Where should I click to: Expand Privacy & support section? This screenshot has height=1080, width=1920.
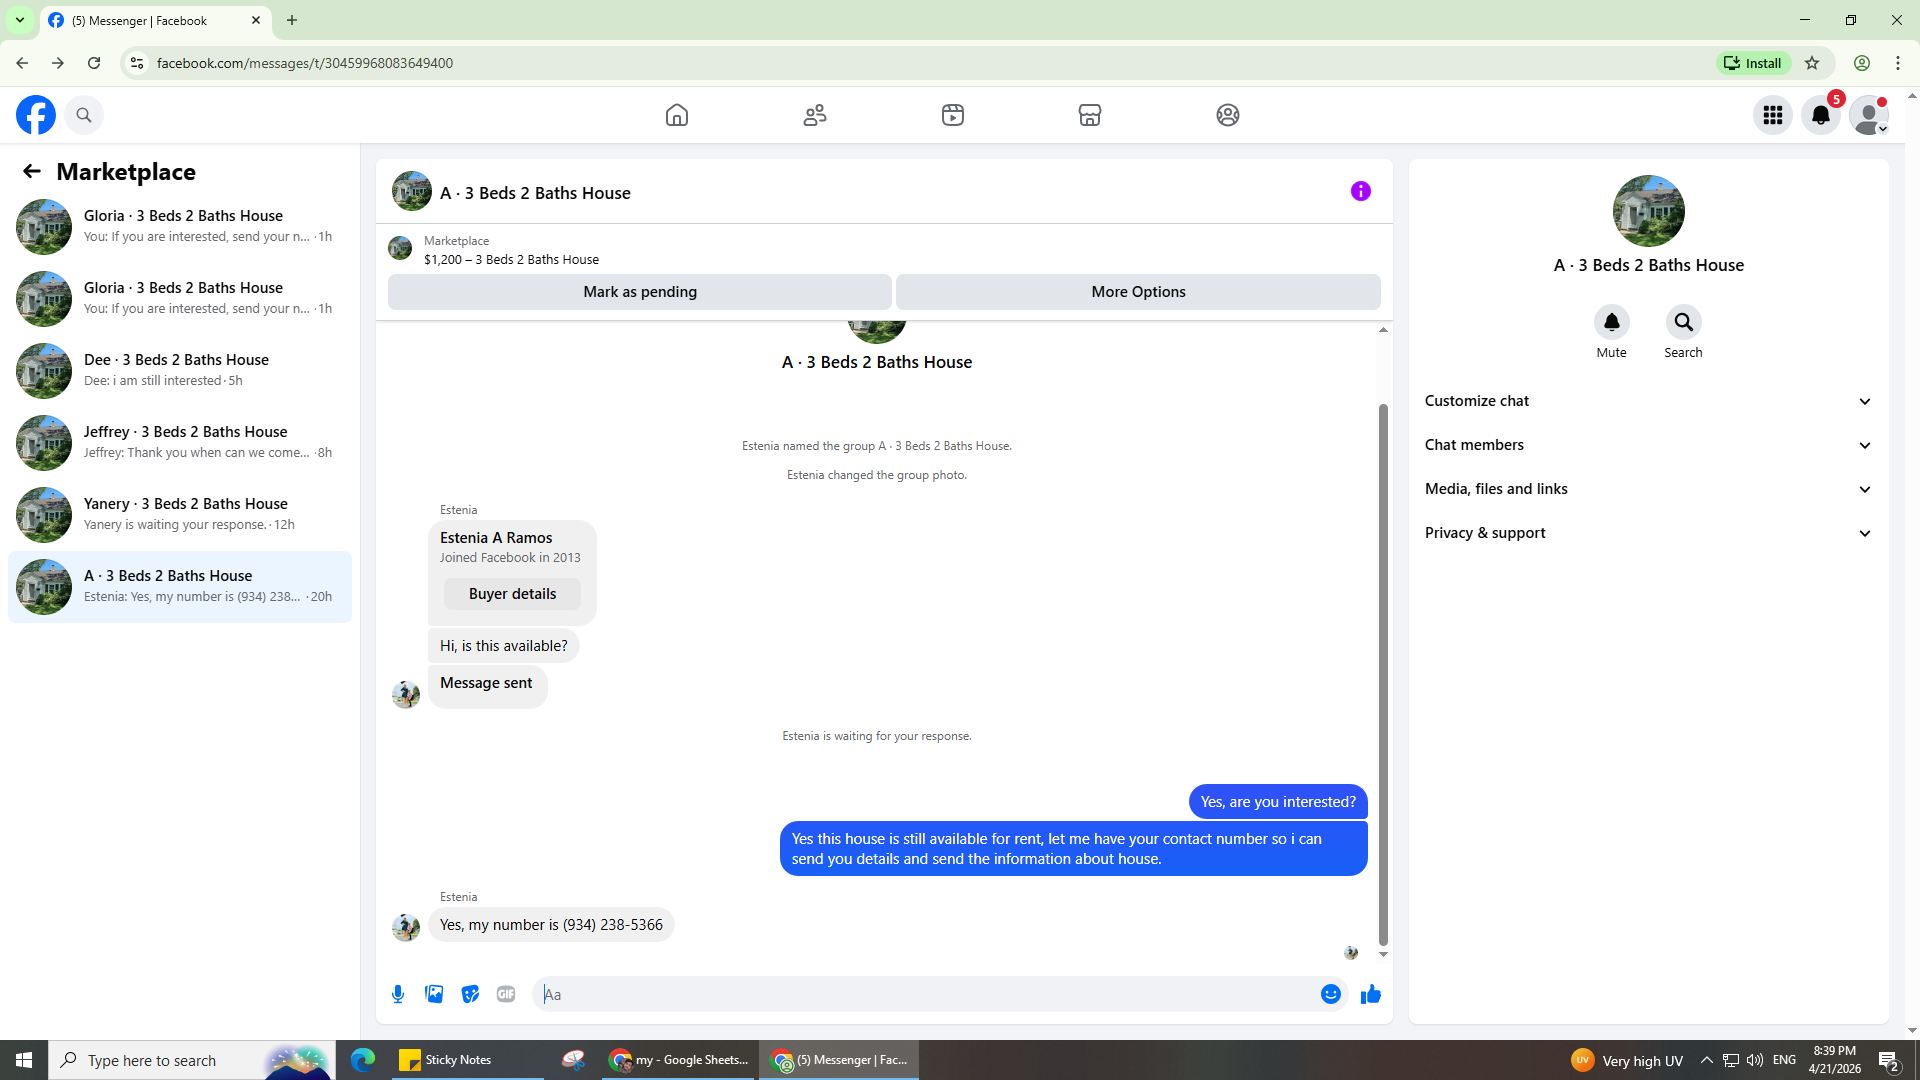click(1648, 533)
